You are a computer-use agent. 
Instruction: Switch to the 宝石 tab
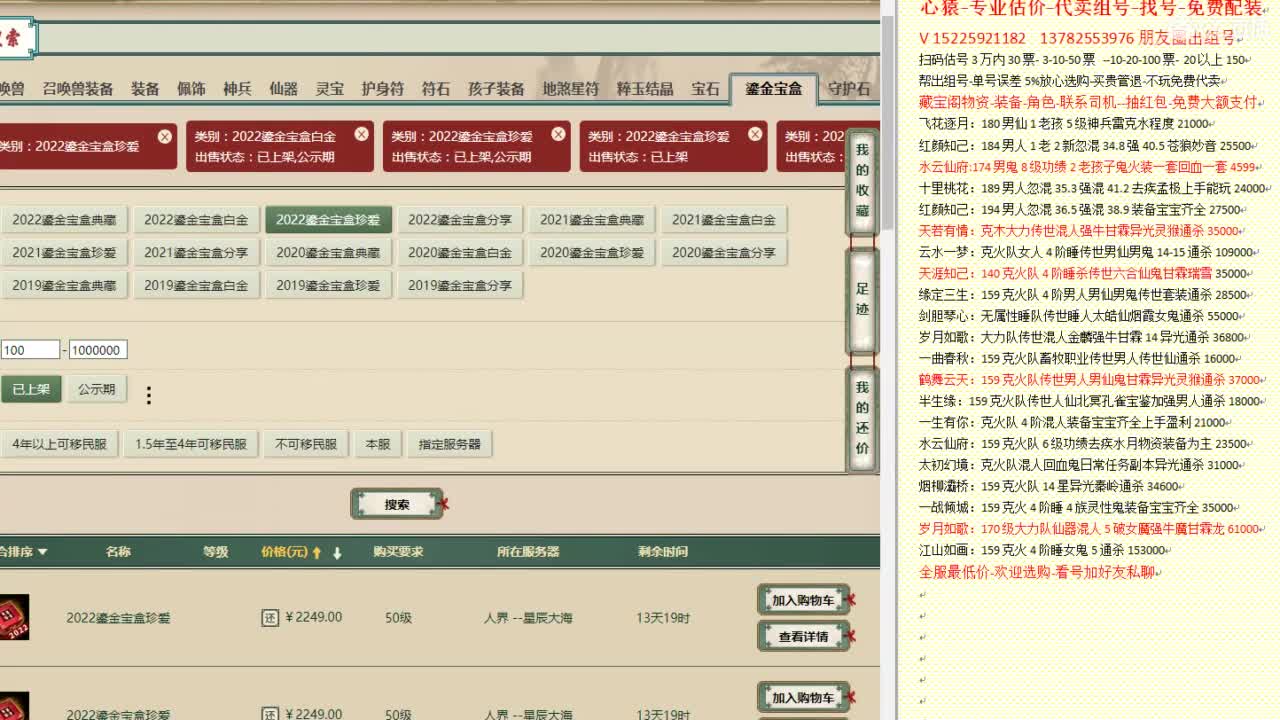[705, 89]
